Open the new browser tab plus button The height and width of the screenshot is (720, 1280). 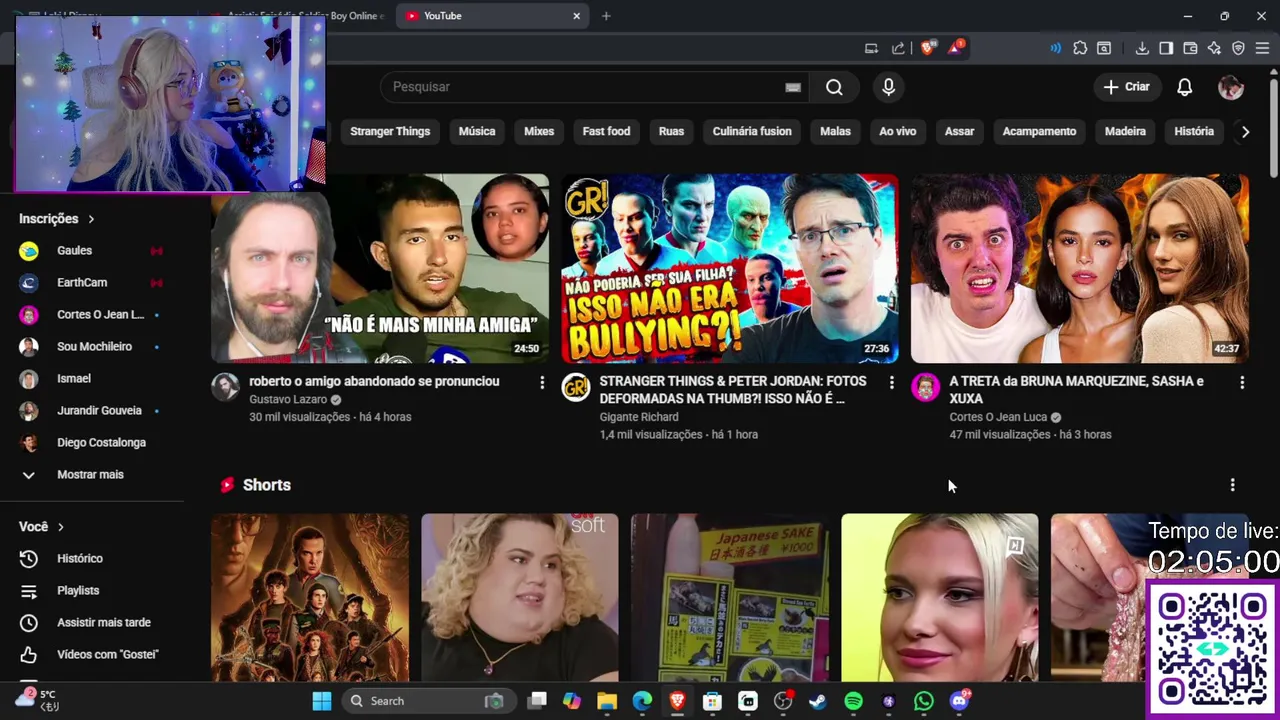point(606,16)
